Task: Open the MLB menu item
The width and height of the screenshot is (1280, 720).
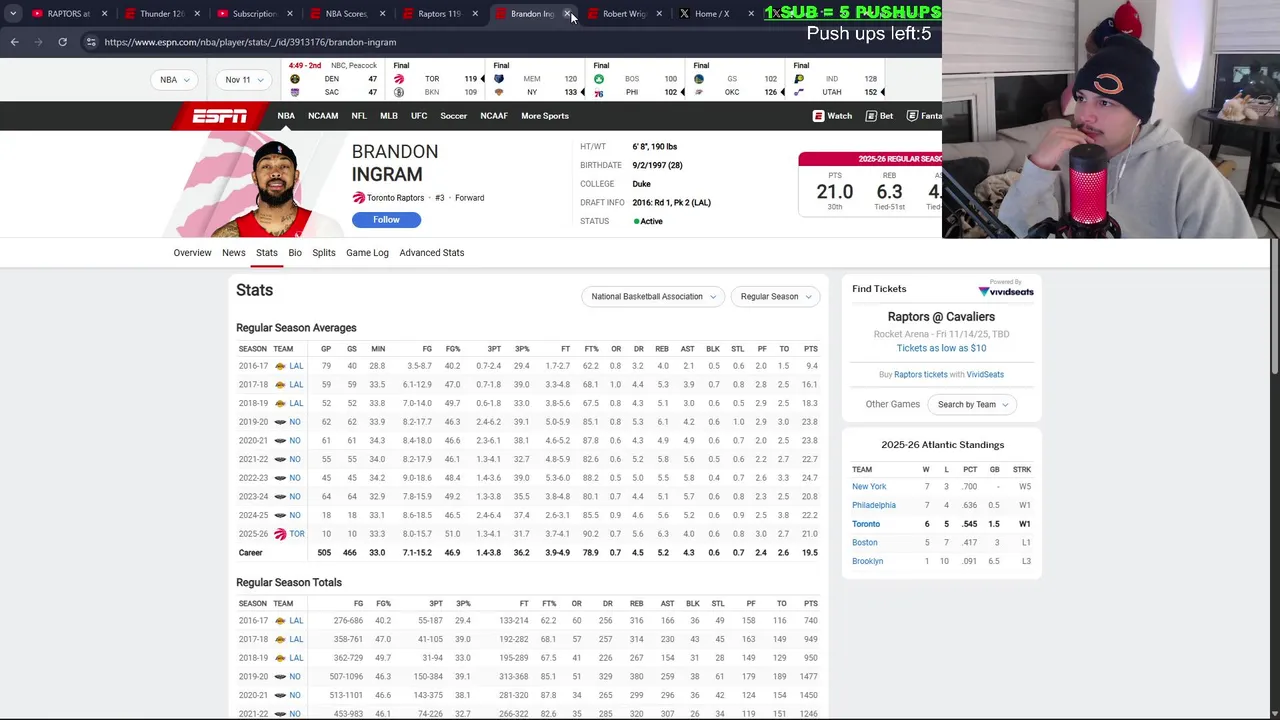Action: coord(389,116)
